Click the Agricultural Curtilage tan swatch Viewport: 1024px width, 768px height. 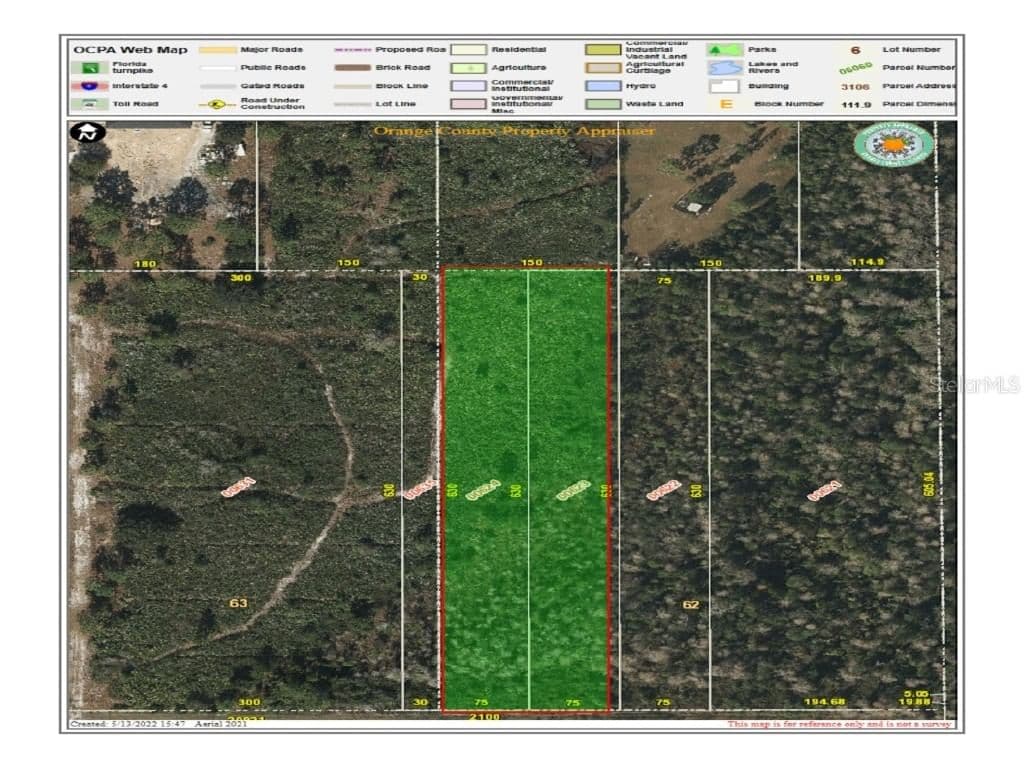click(603, 68)
